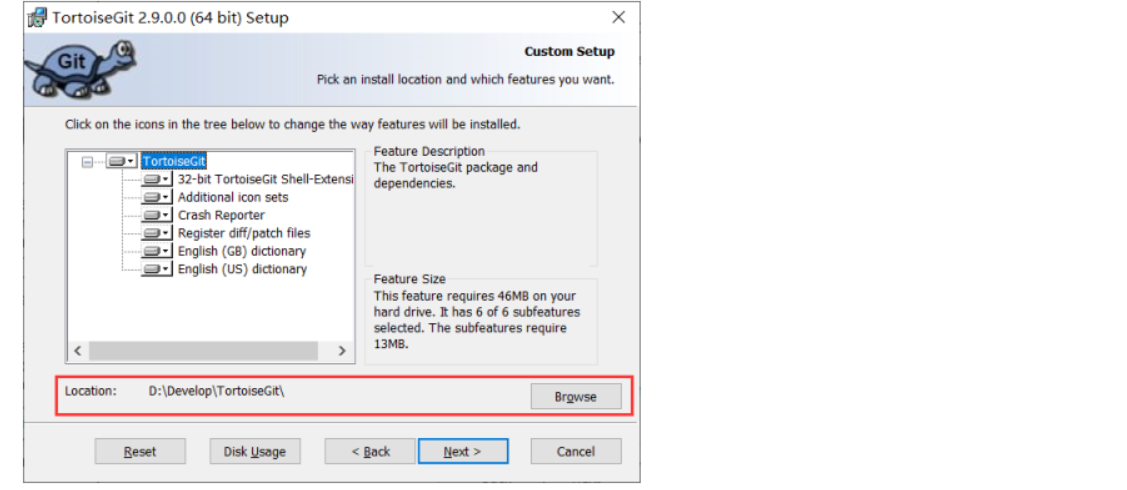Open the English (US) dictionary feature icon dropdown
This screenshot has width=1127, height=490.
click(157, 269)
